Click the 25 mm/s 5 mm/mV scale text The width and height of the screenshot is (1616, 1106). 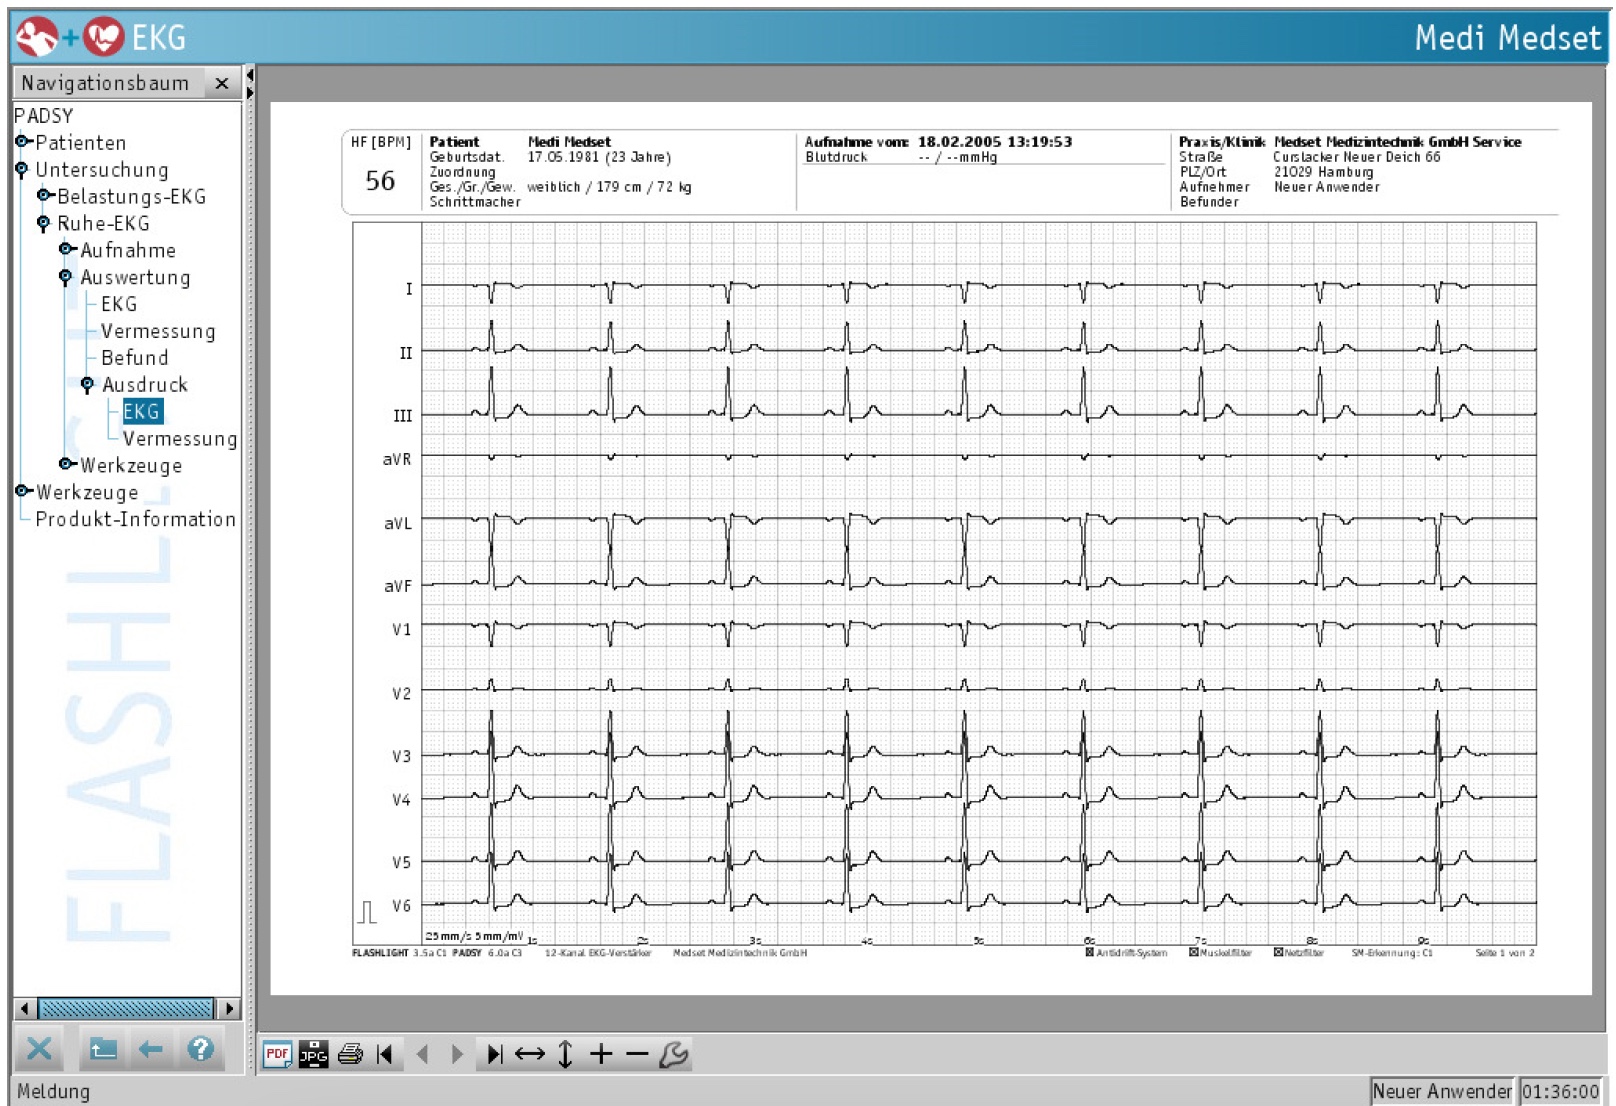point(474,937)
